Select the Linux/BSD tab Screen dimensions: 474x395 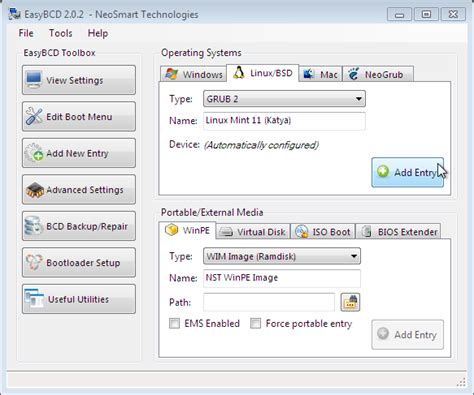[263, 73]
